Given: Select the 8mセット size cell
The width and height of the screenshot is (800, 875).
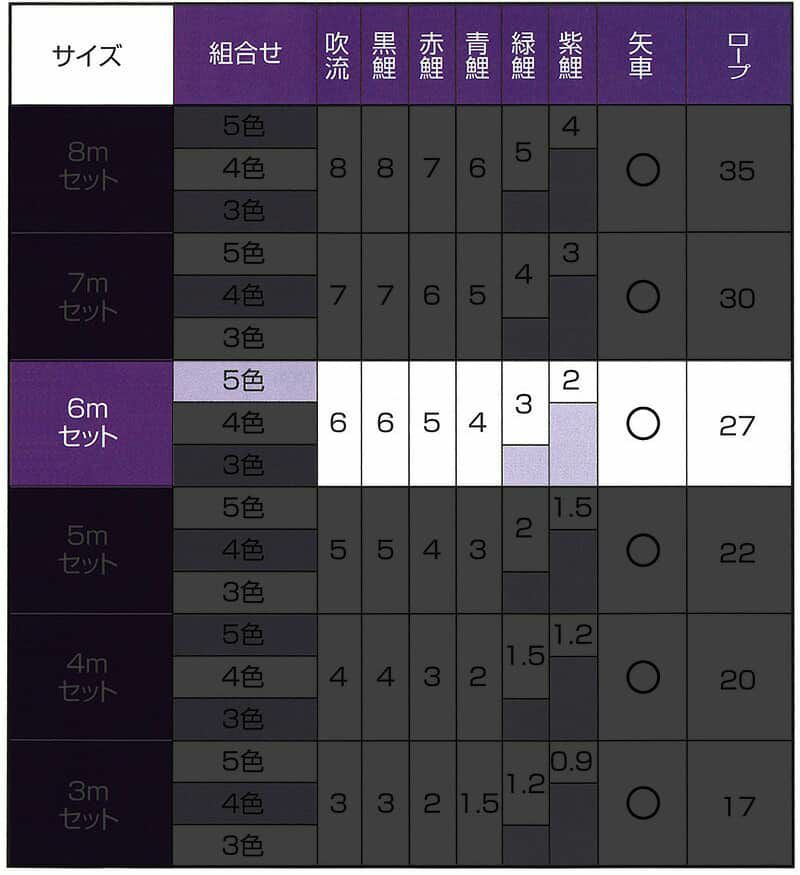Looking at the screenshot, I should pos(90,168).
